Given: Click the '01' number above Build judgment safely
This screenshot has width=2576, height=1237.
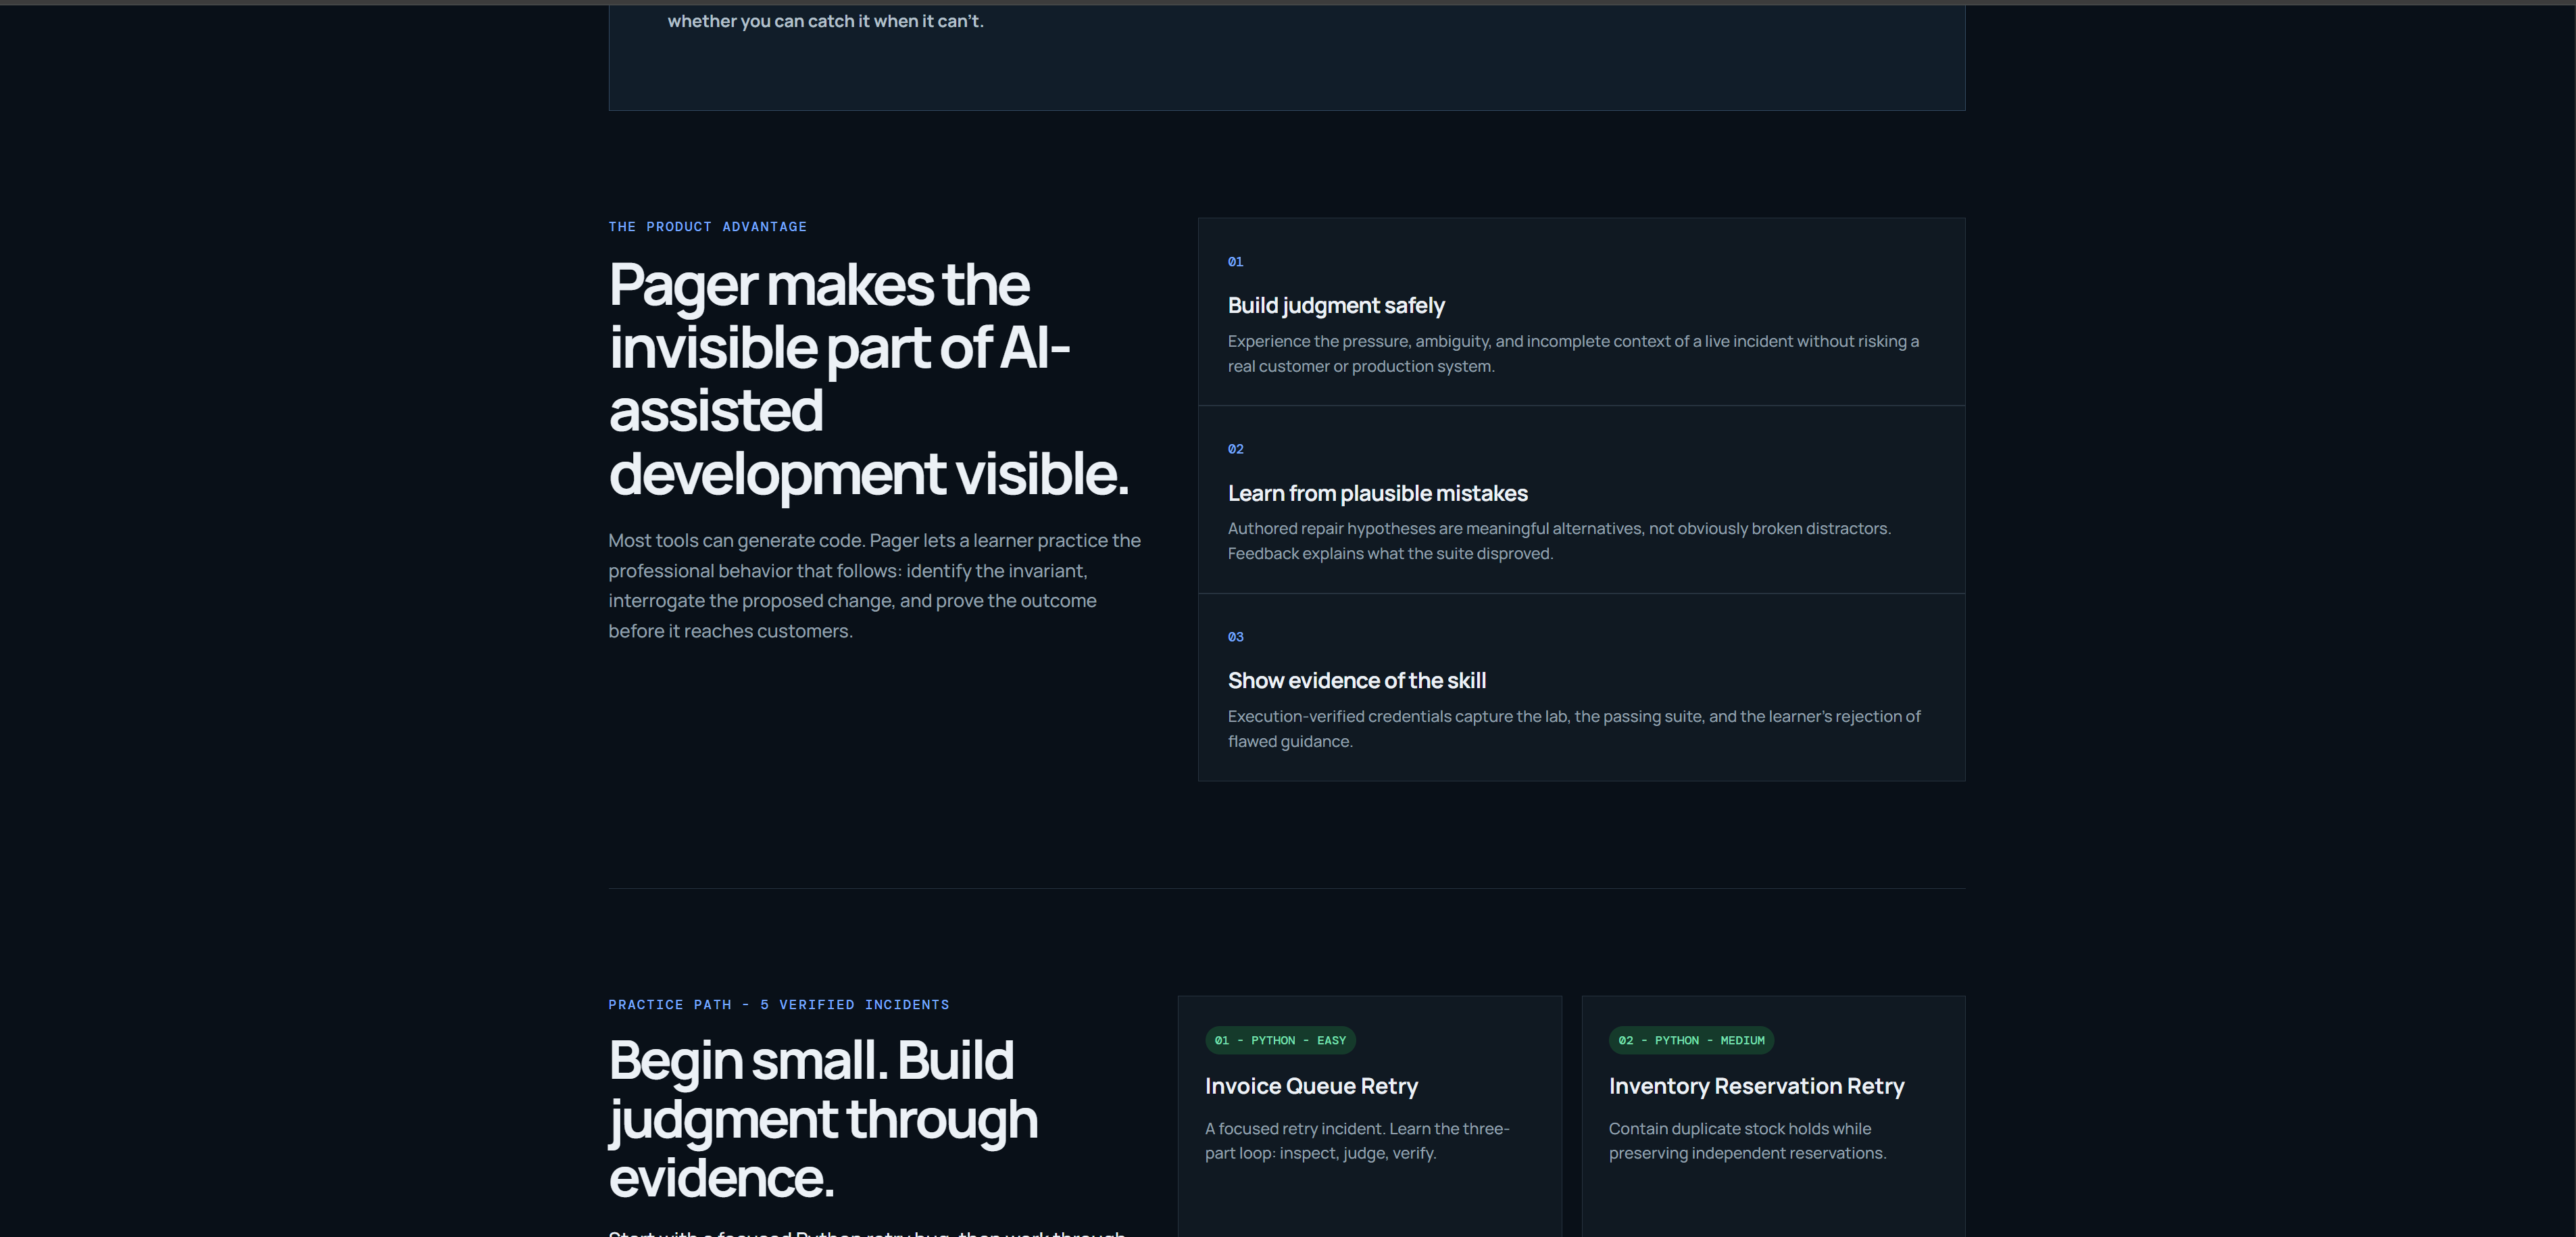Looking at the screenshot, I should (x=1236, y=262).
